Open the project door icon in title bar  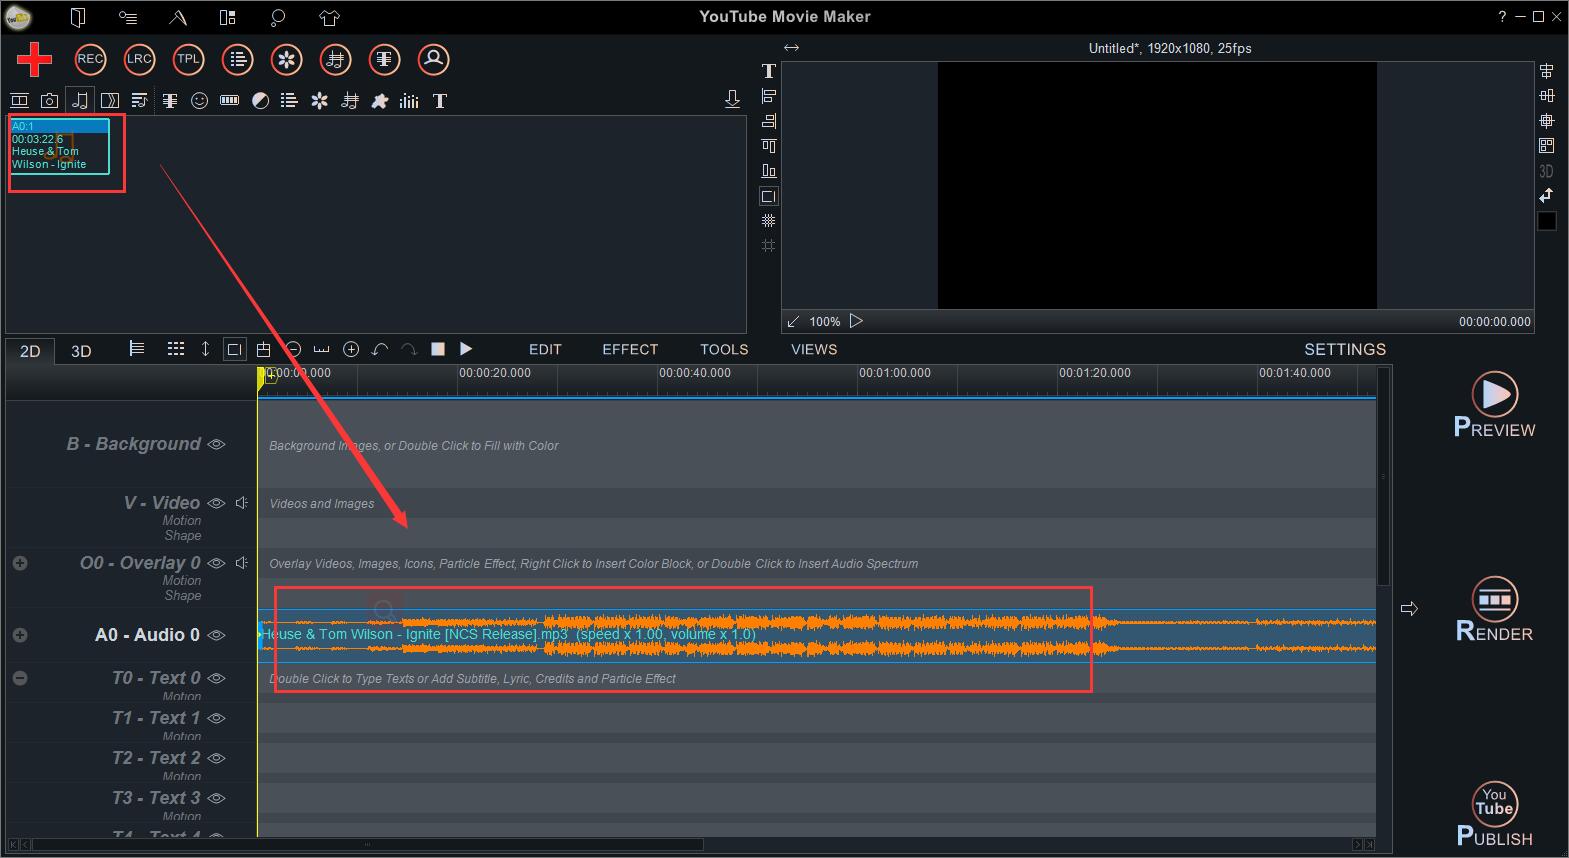78,17
